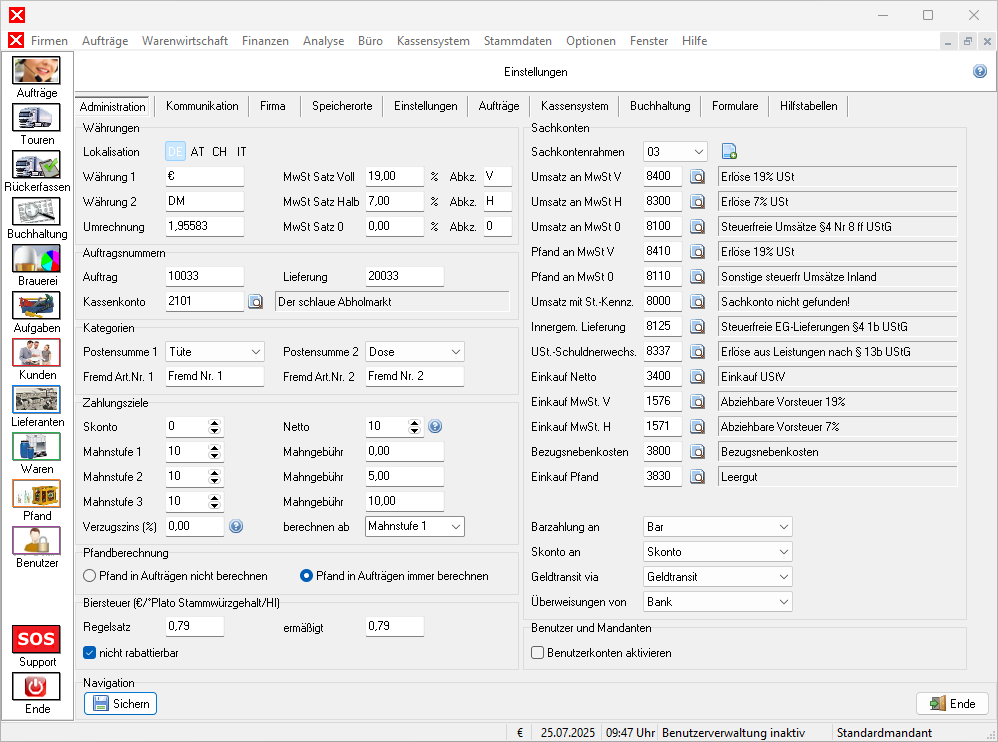
Task: Toggle the nicht rabattierbar checkbox
Action: tap(90, 653)
